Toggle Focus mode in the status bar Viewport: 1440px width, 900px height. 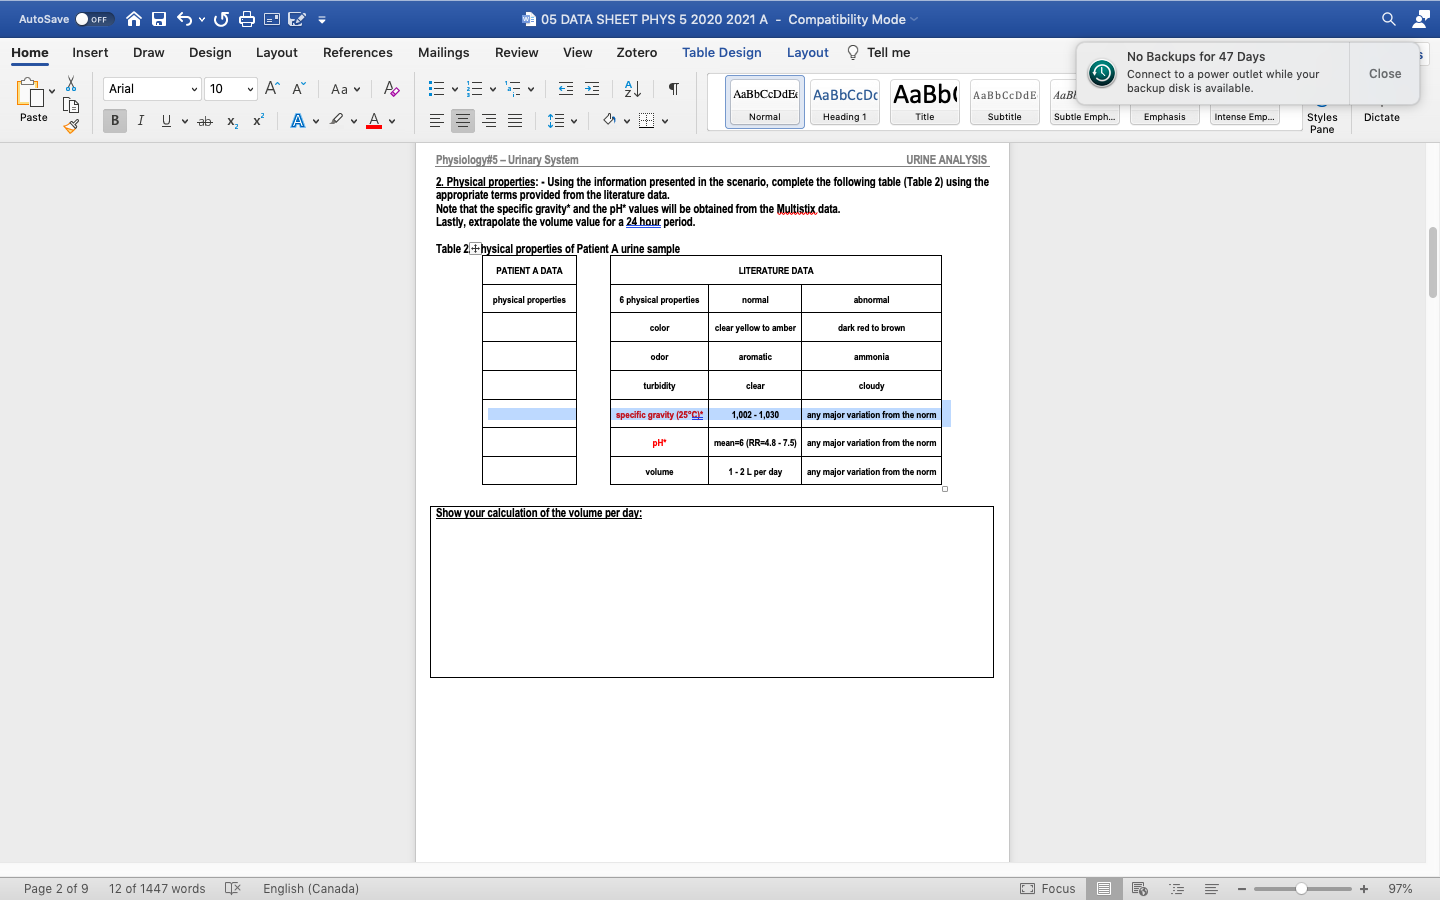(x=1048, y=888)
